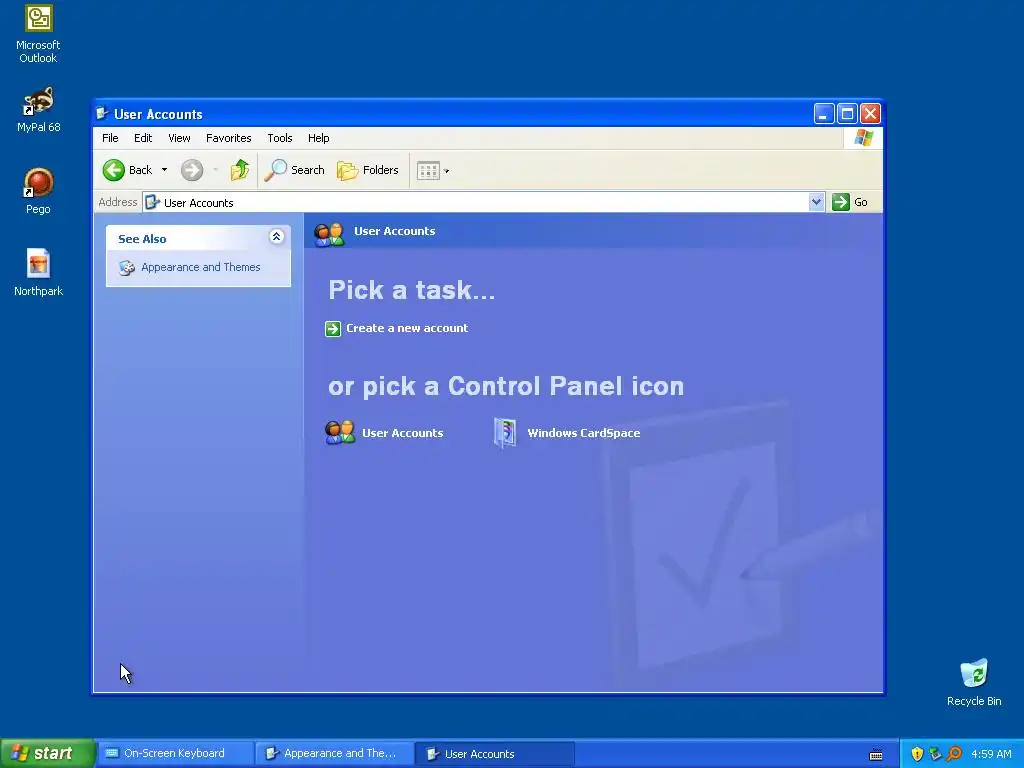Viewport: 1024px width, 768px height.
Task: Click the network connection tray icon
Action: point(935,754)
